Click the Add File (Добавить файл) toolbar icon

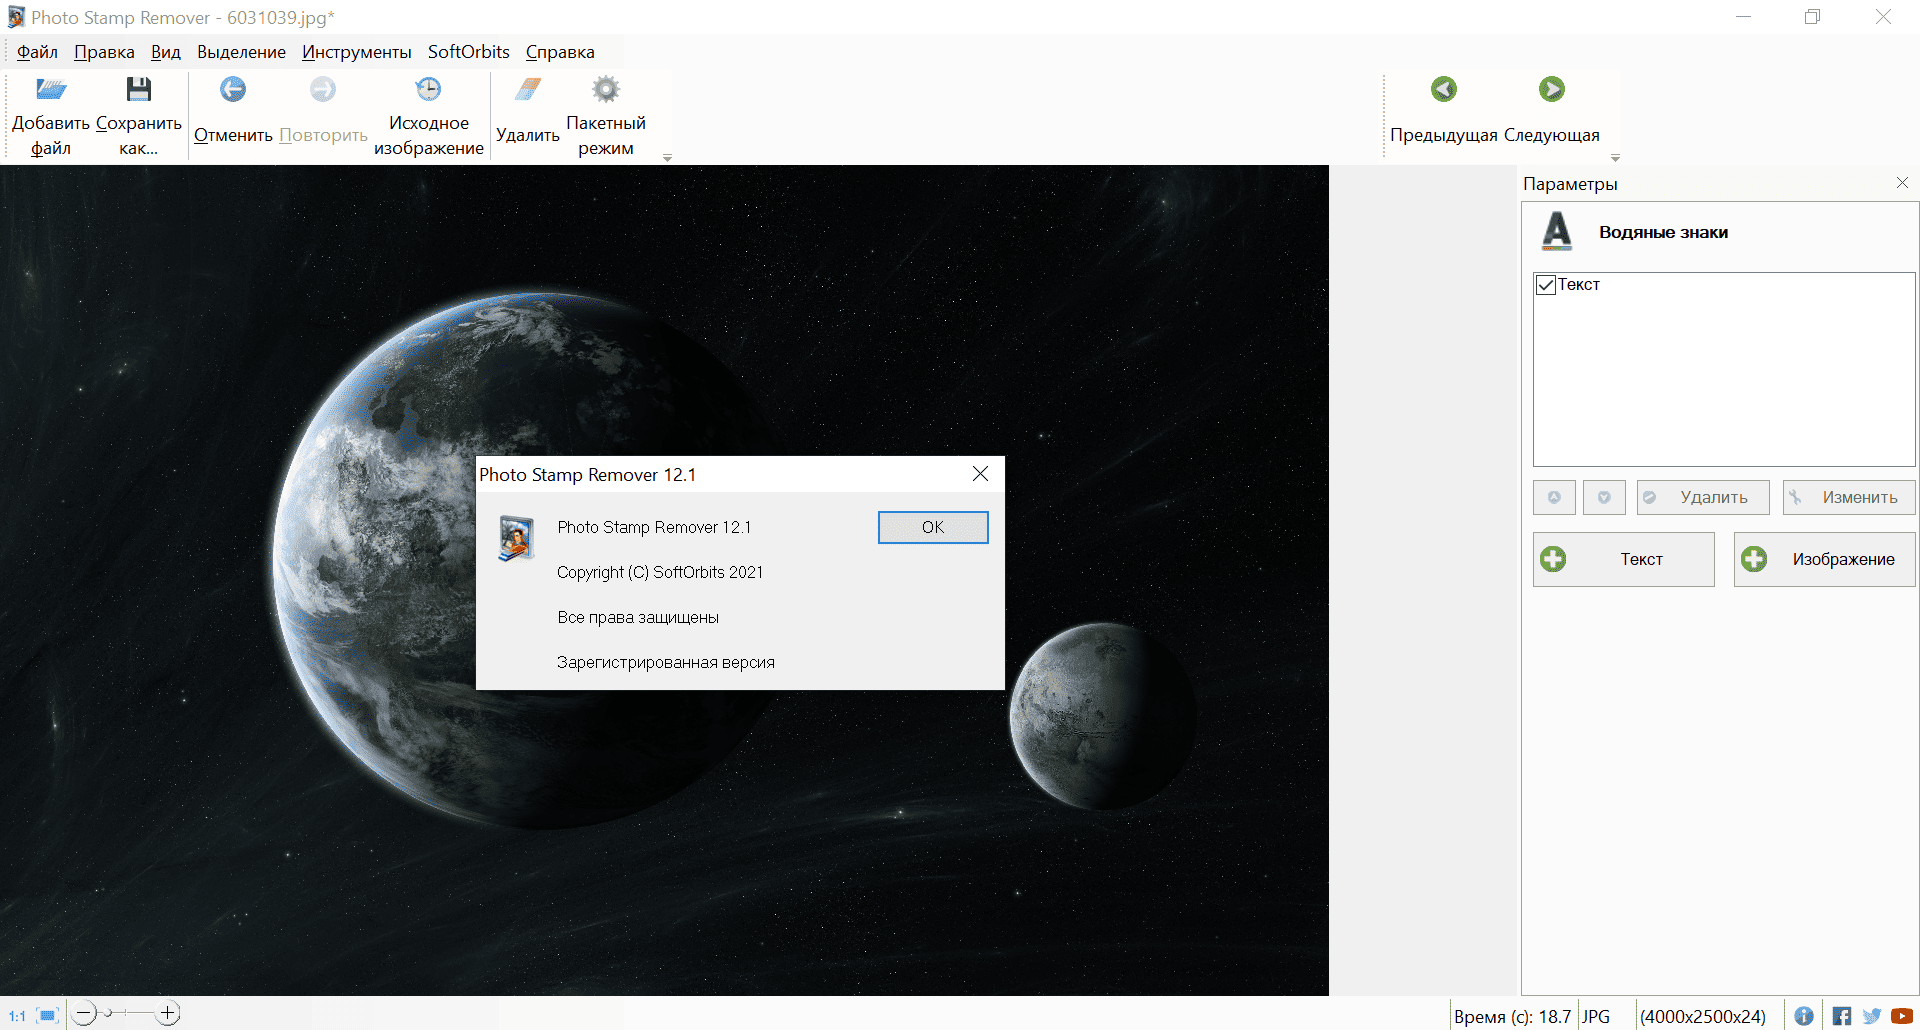click(51, 90)
